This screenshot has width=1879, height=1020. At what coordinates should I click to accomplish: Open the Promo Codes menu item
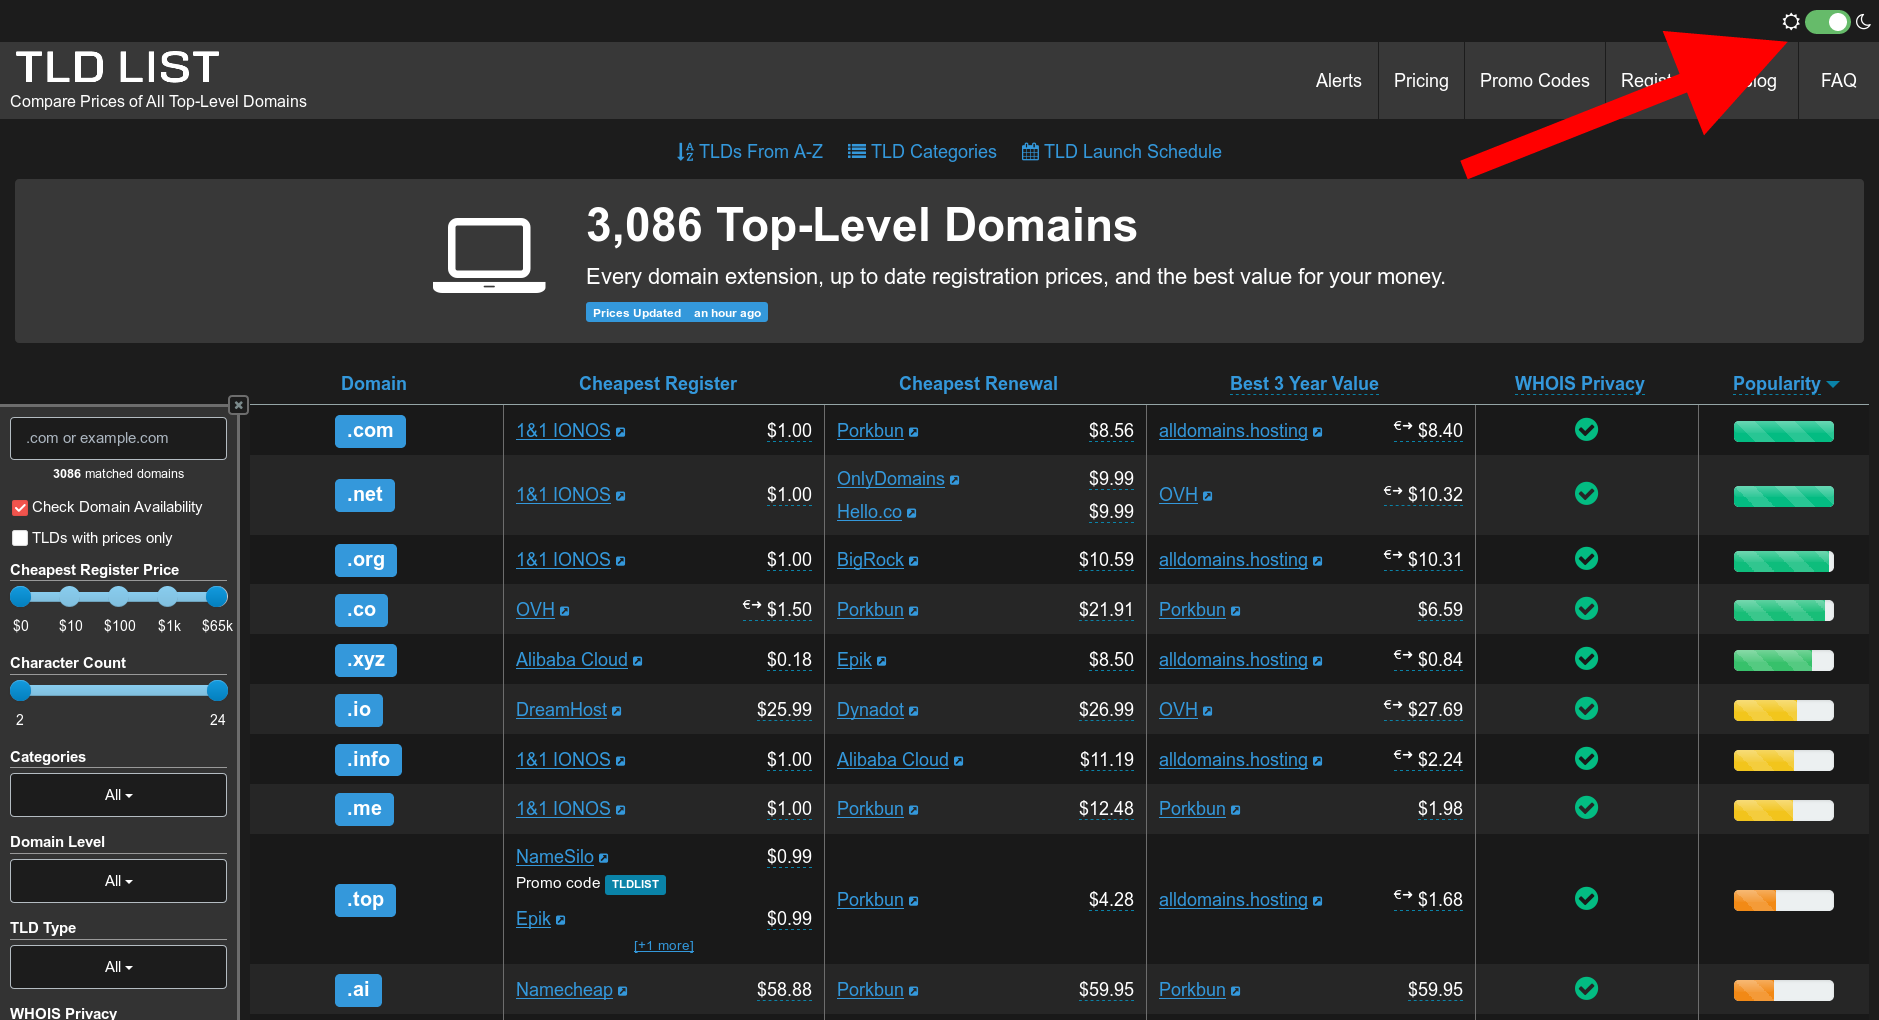click(1534, 80)
